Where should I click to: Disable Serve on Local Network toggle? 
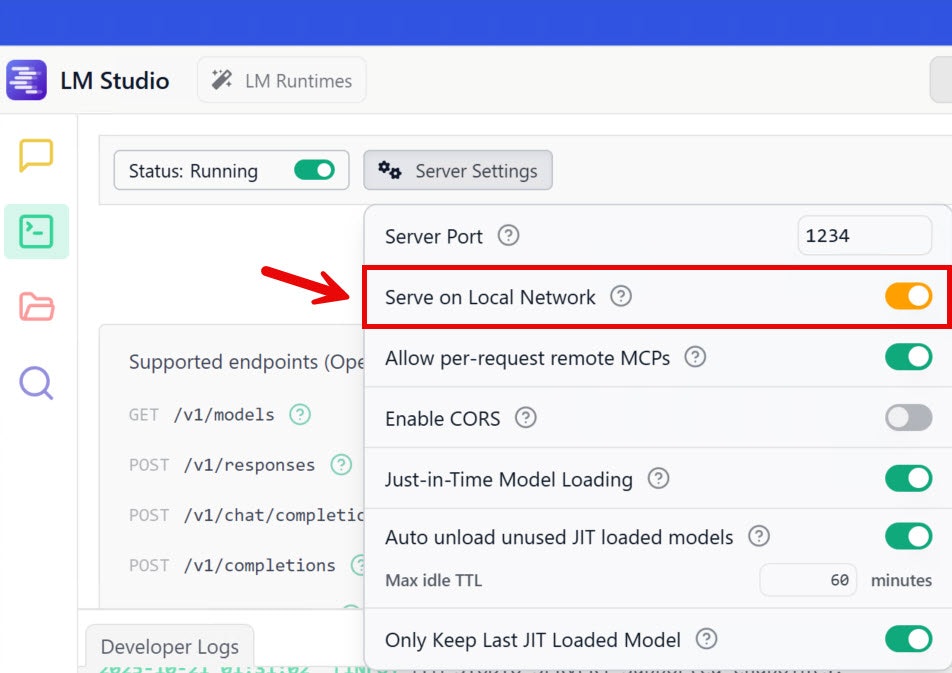tap(908, 296)
